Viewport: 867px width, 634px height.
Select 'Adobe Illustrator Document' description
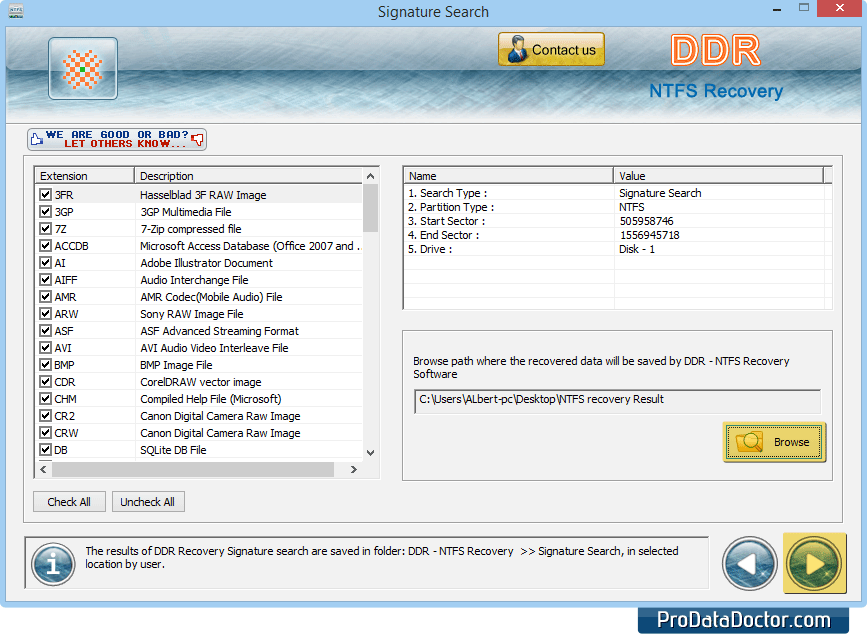click(x=206, y=263)
